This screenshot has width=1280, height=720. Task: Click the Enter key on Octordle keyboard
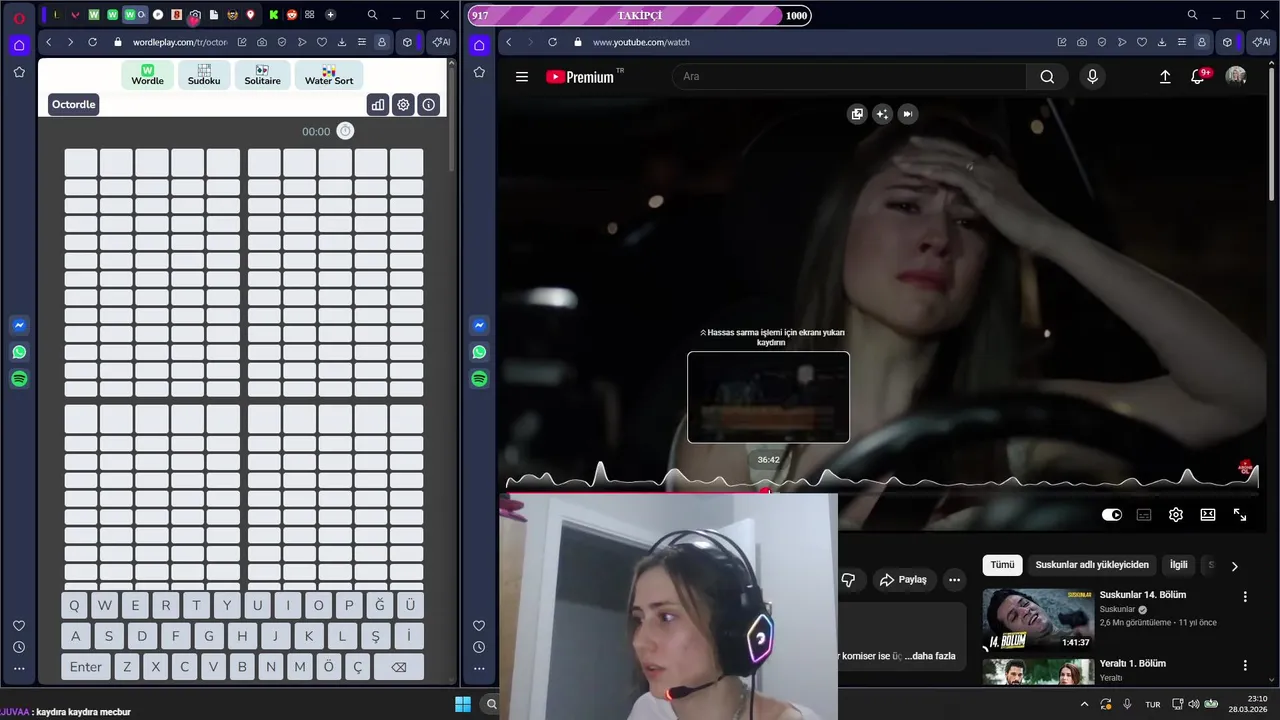point(85,667)
